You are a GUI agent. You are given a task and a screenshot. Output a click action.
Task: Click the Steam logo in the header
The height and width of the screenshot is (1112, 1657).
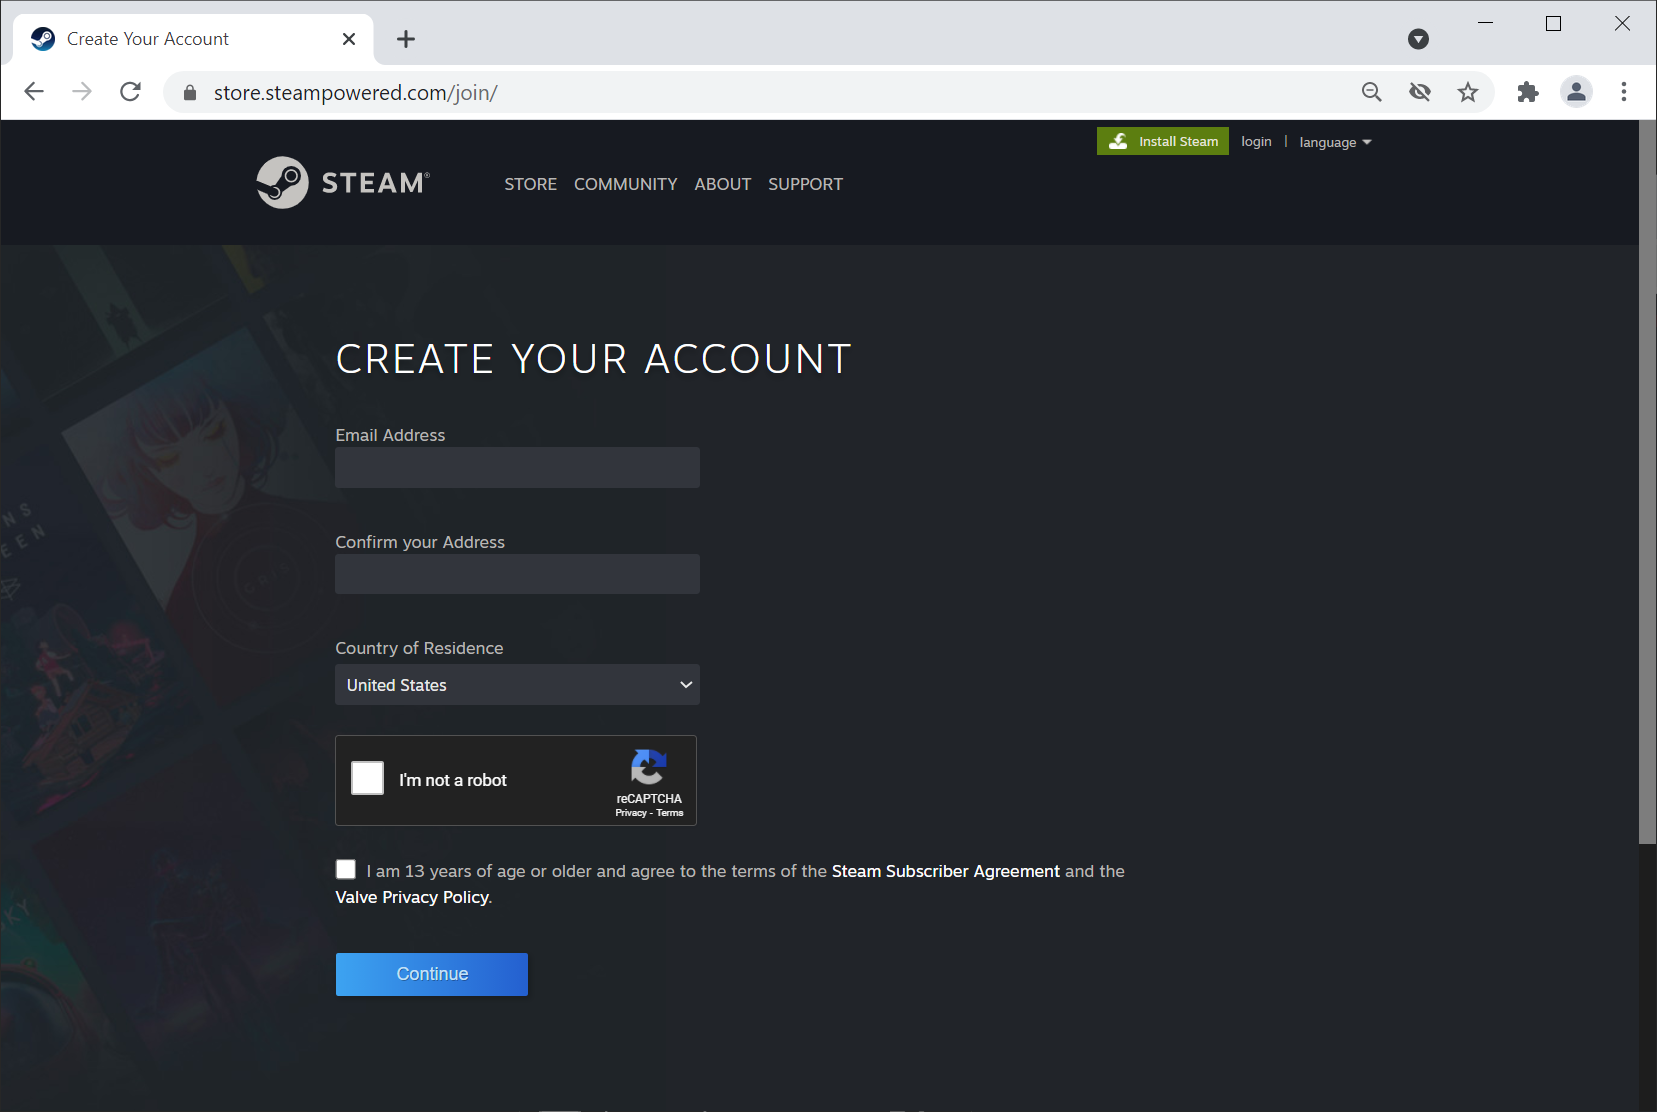coord(343,183)
